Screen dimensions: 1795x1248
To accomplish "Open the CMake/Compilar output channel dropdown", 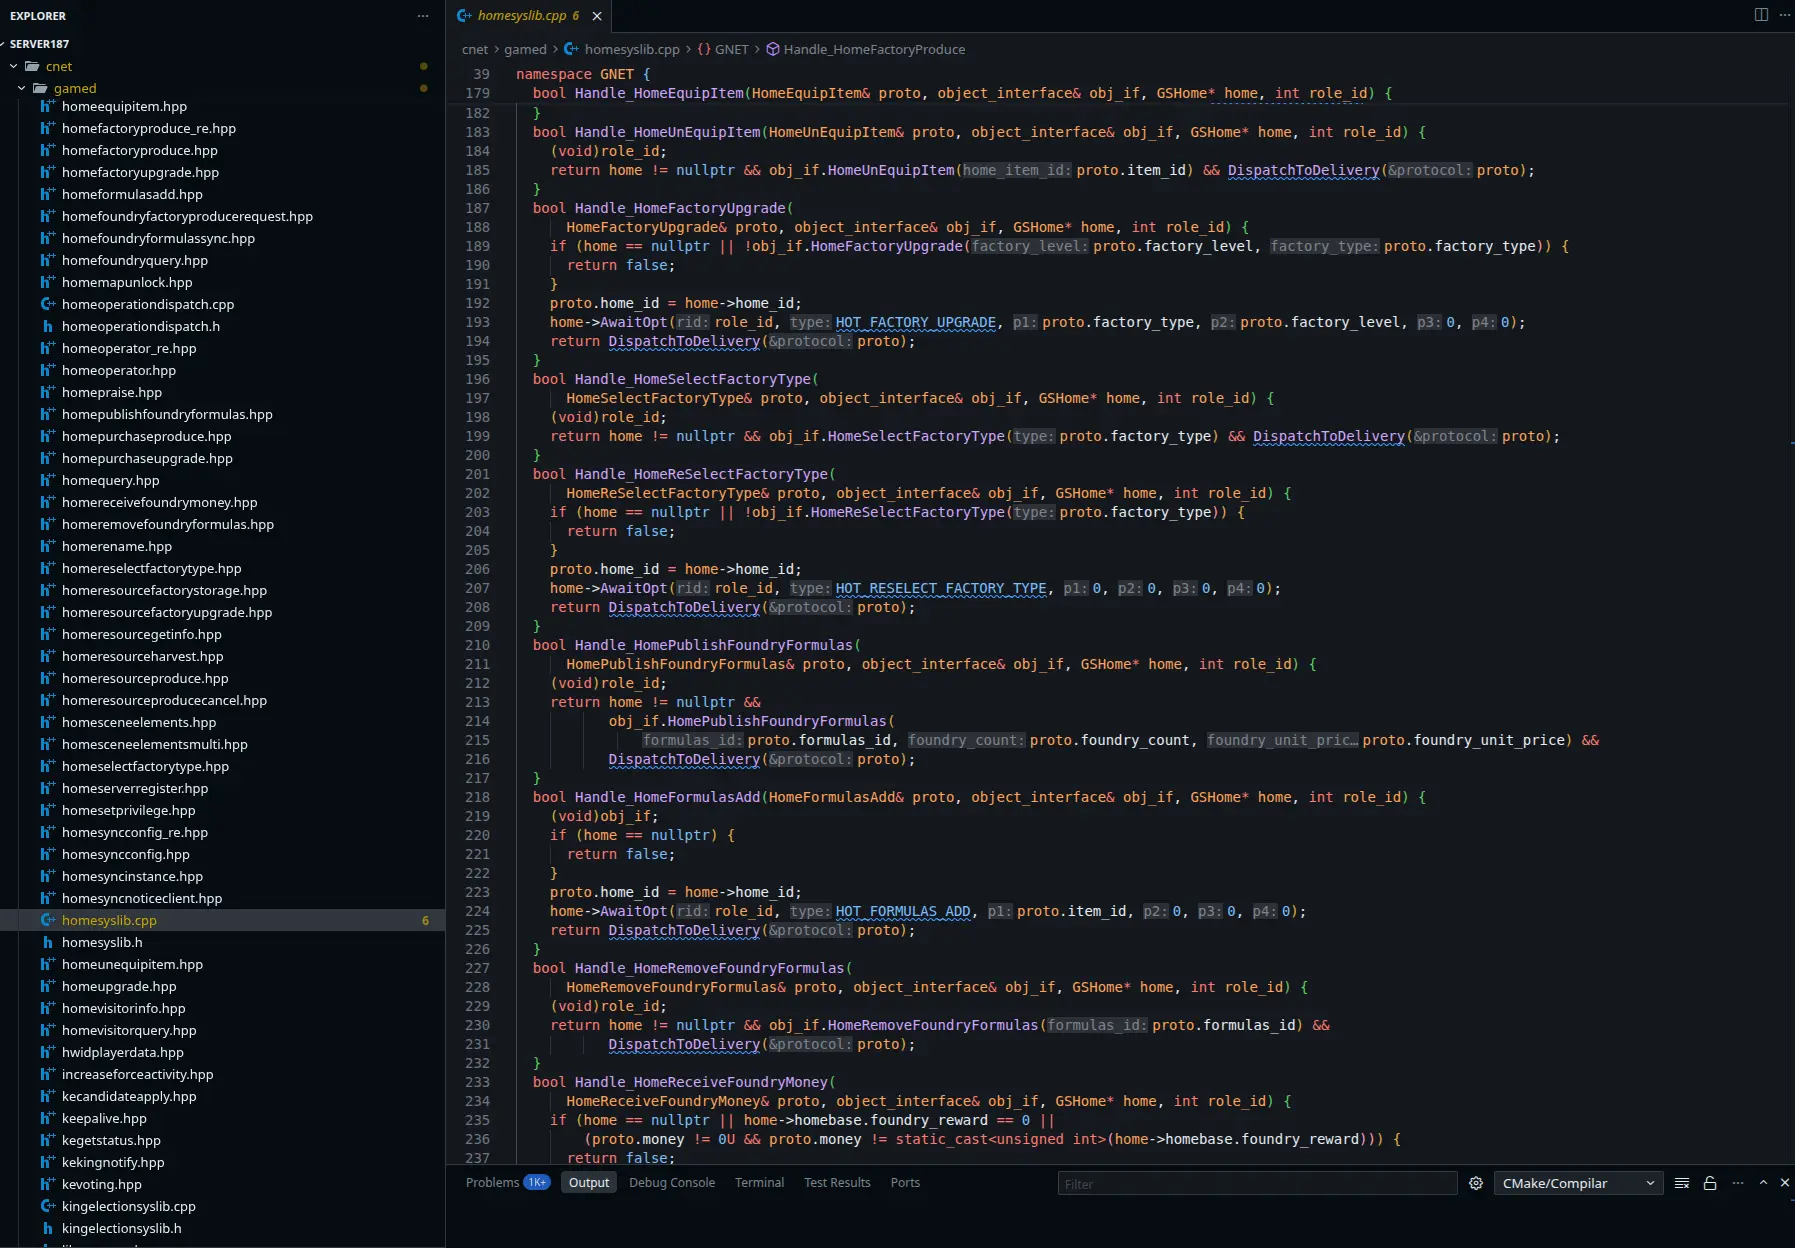I will point(1578,1183).
